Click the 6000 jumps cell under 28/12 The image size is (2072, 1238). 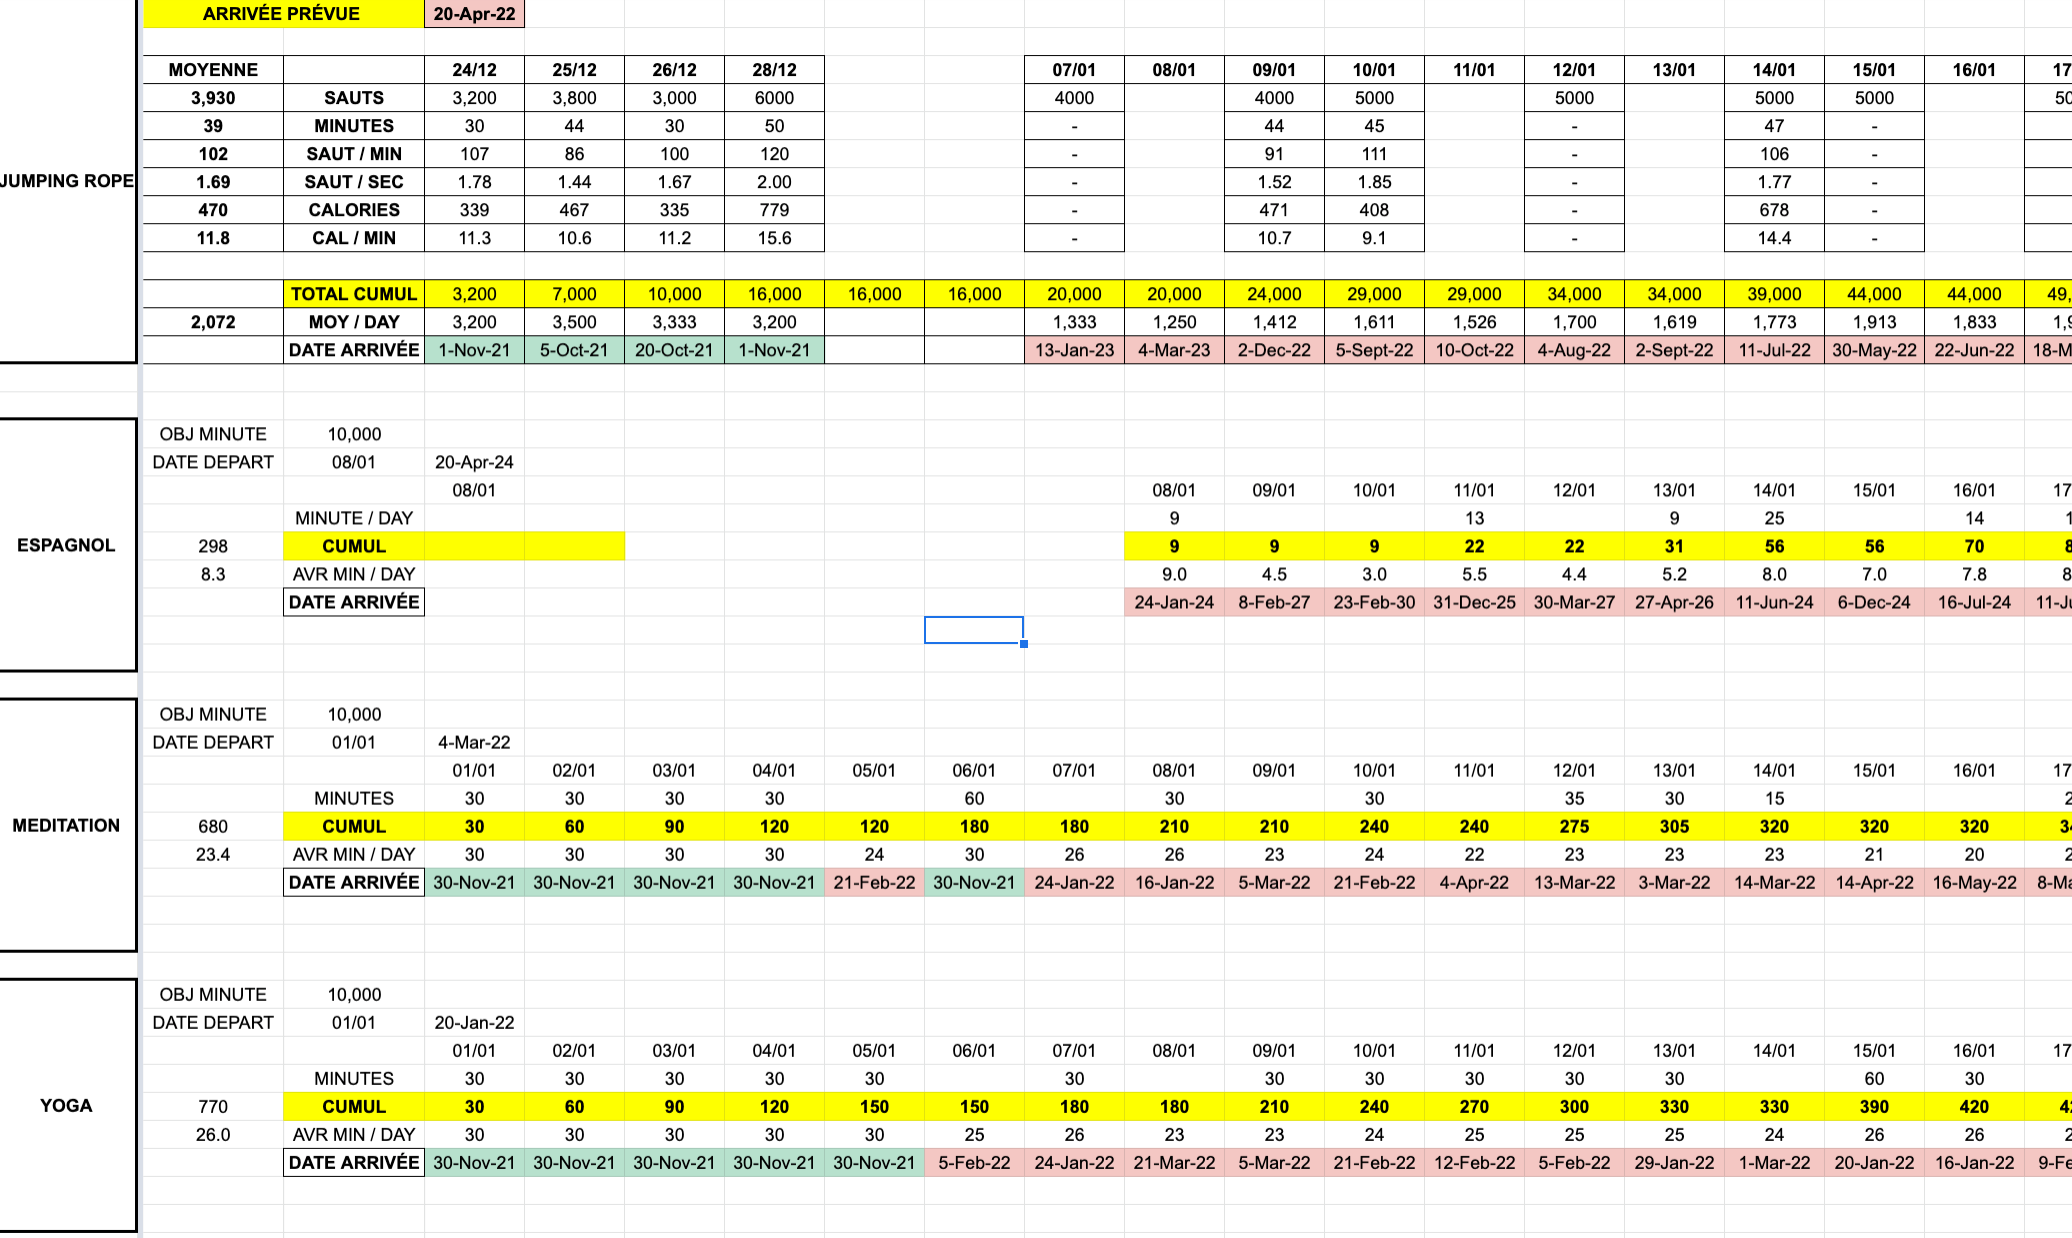pyautogui.click(x=774, y=98)
